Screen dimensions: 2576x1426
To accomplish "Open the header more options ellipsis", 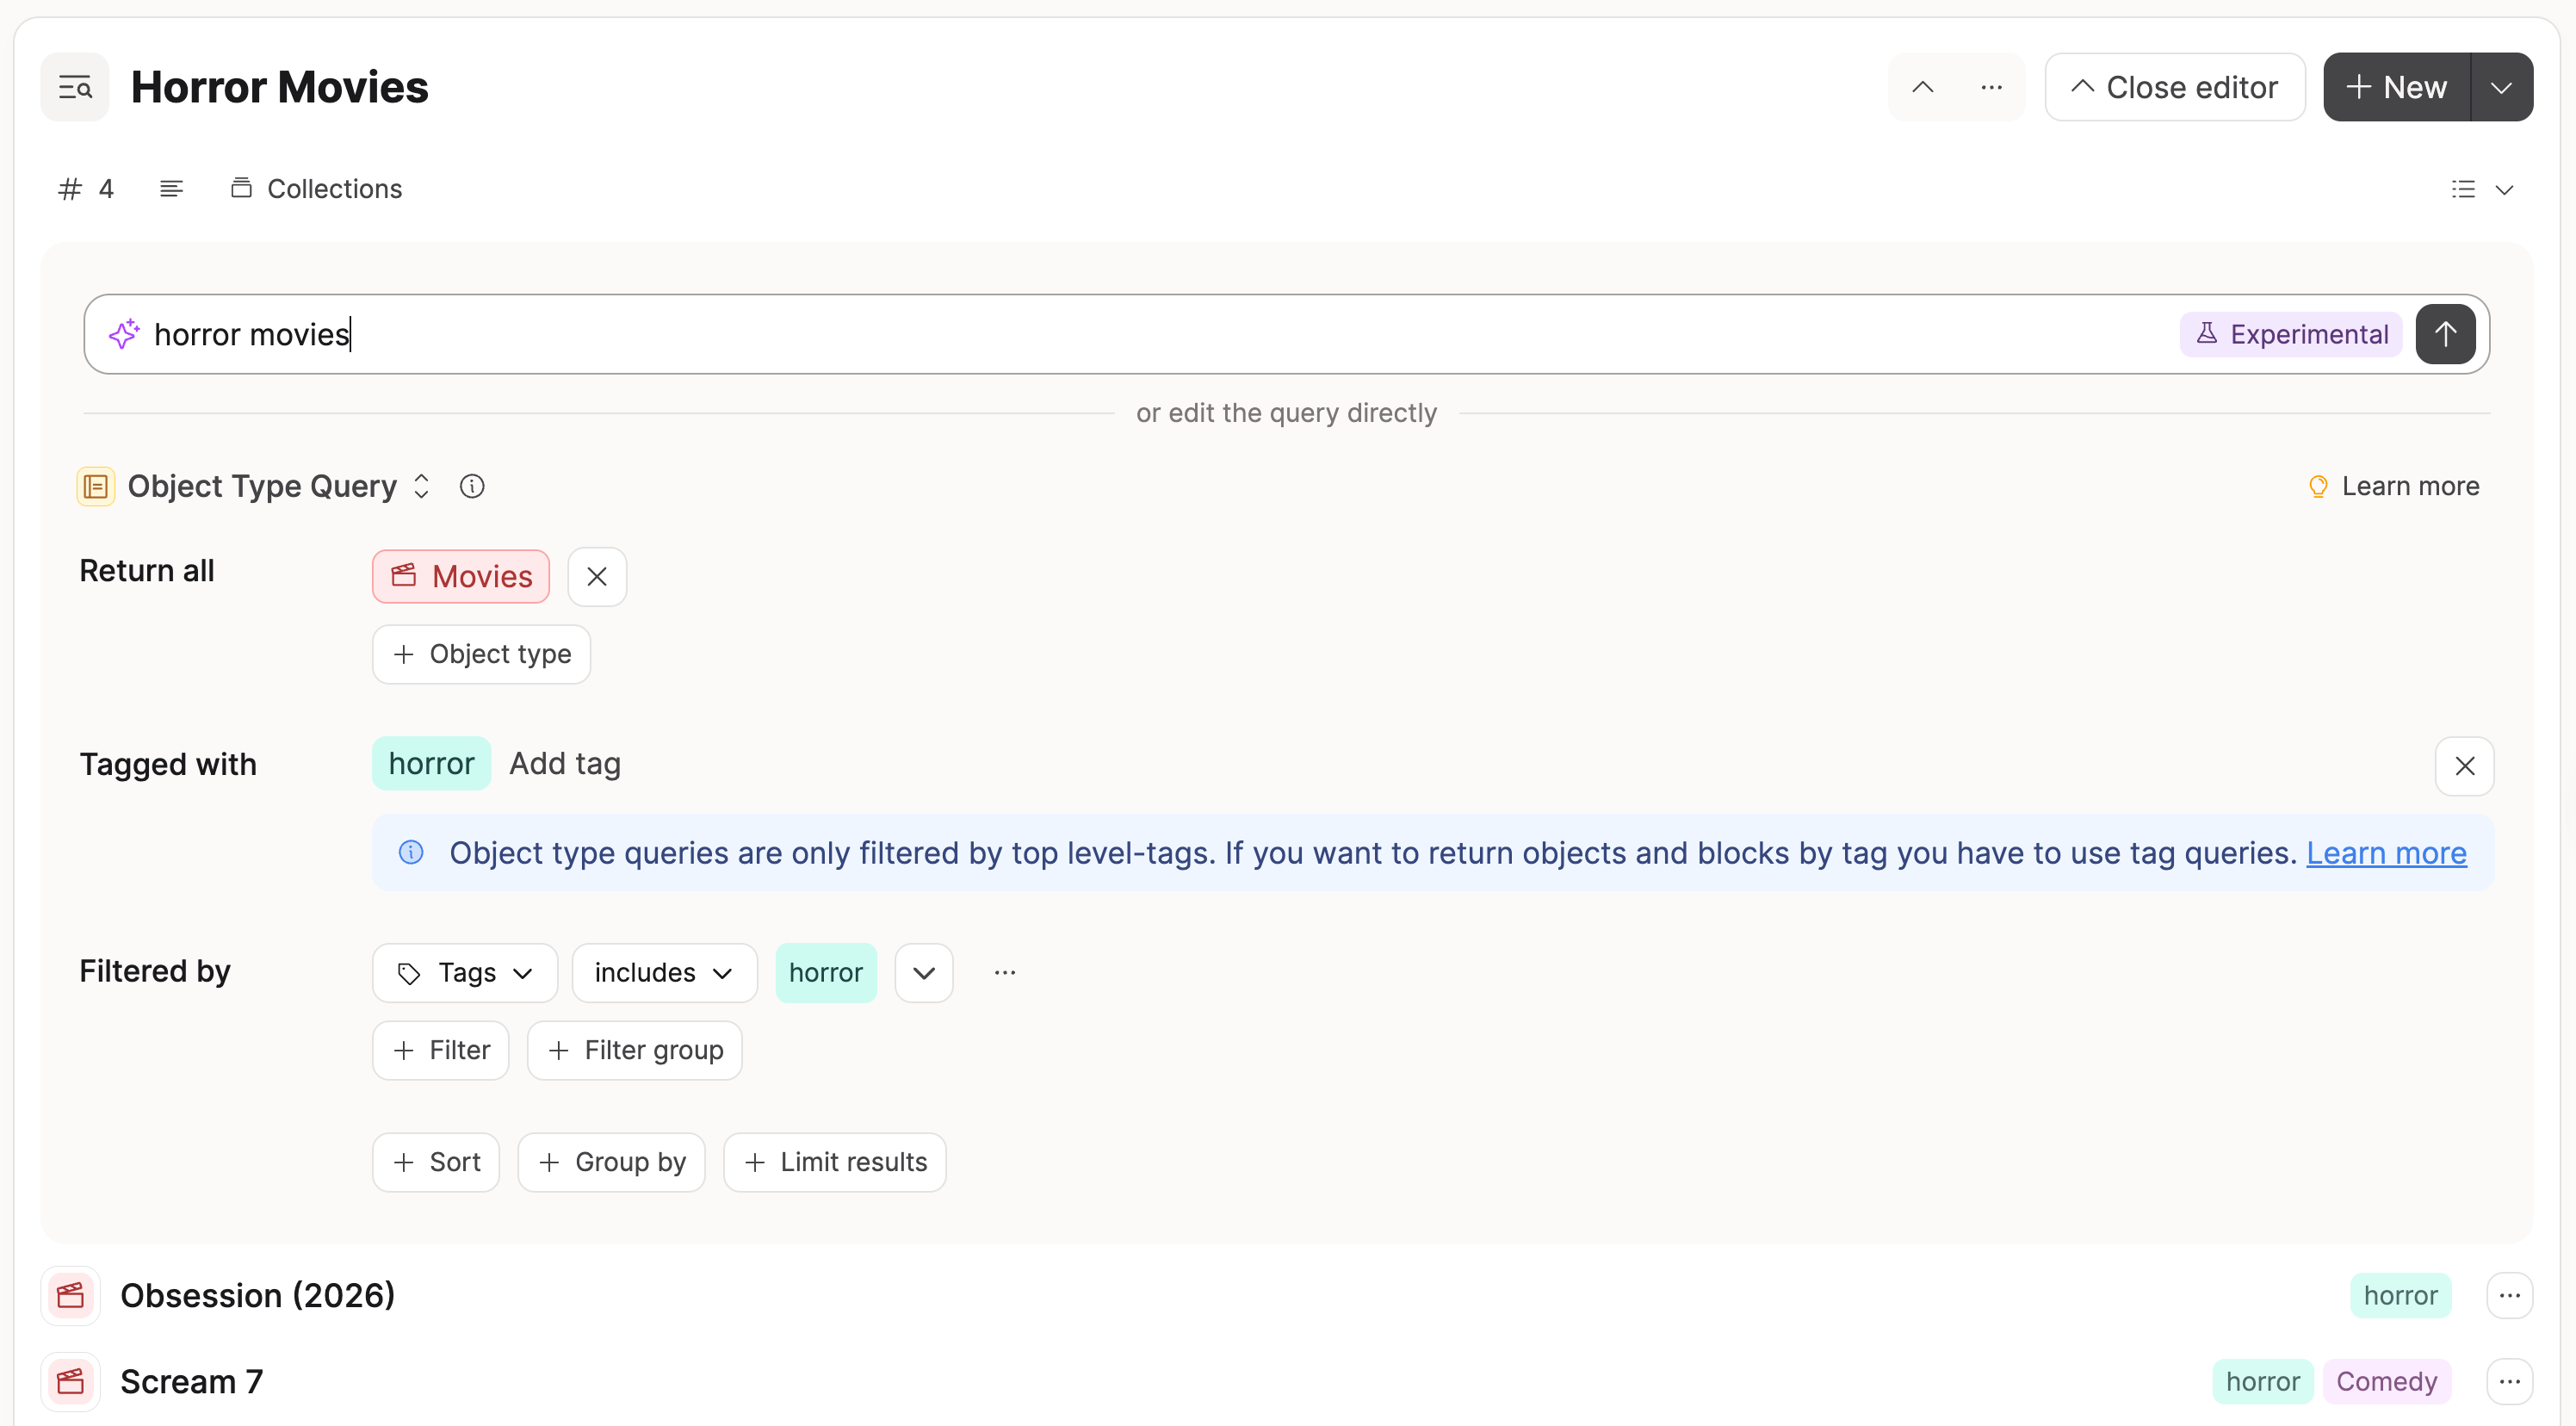I will 1991,87.
